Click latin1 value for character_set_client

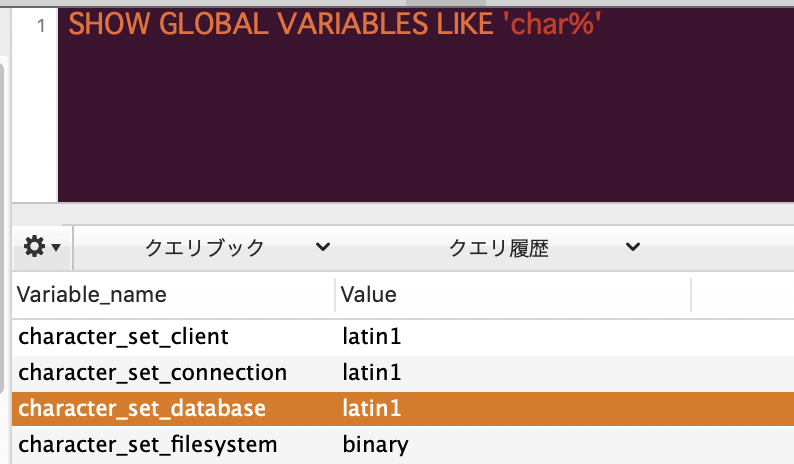click(372, 337)
